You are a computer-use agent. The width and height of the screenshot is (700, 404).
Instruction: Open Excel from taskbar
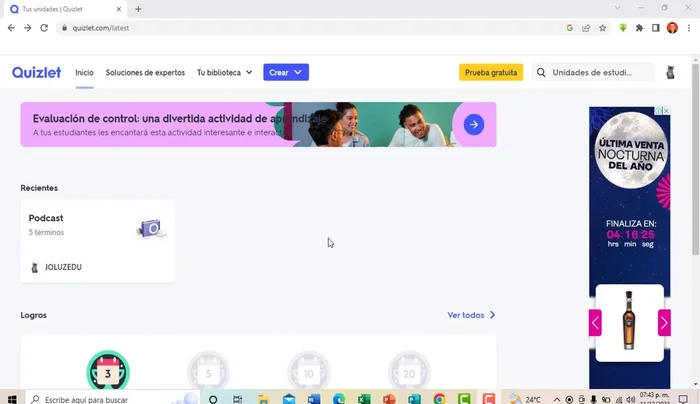pos(364,399)
